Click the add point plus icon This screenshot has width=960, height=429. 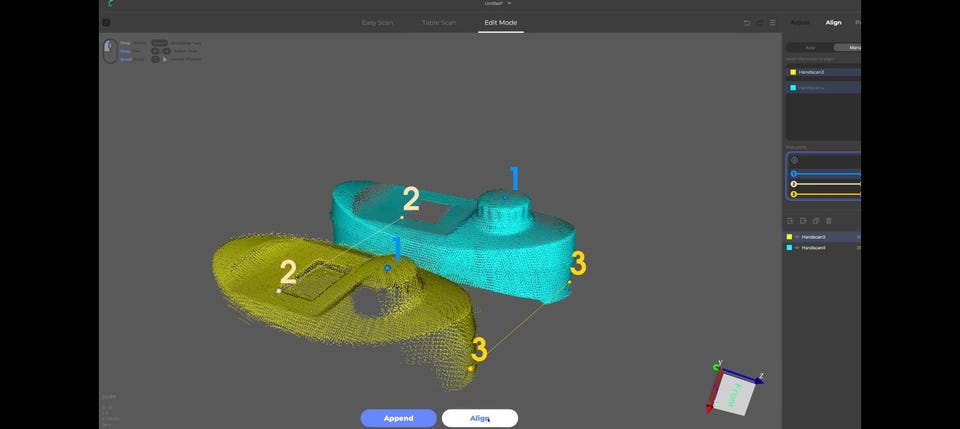click(794, 160)
